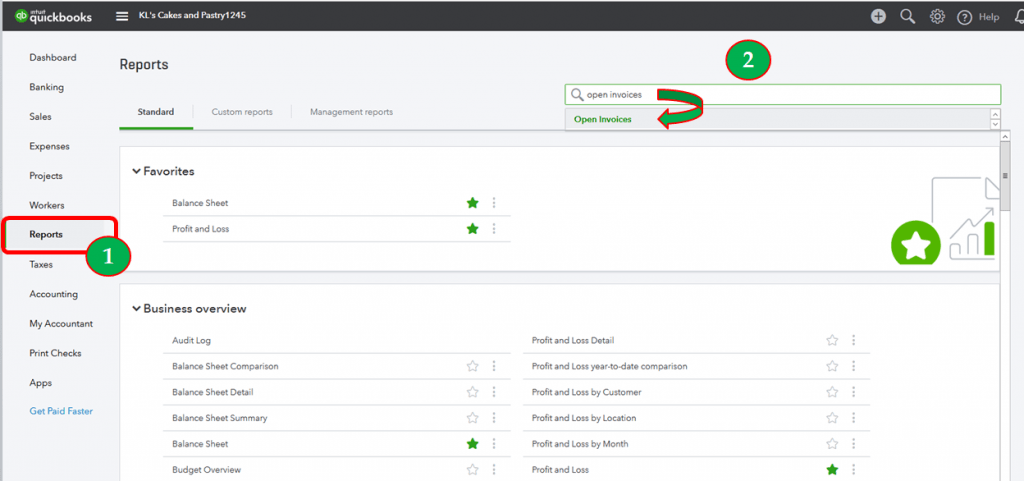Open Apps in sidebar
The height and width of the screenshot is (481, 1024).
(40, 383)
